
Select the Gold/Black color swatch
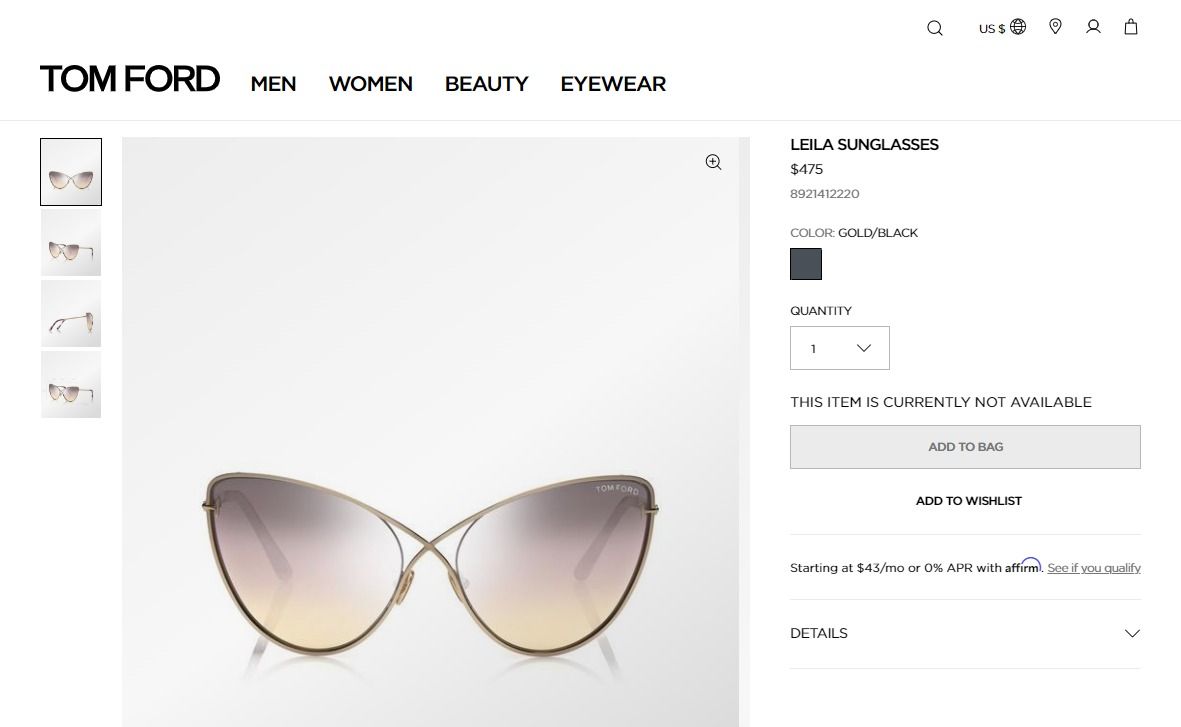806,264
